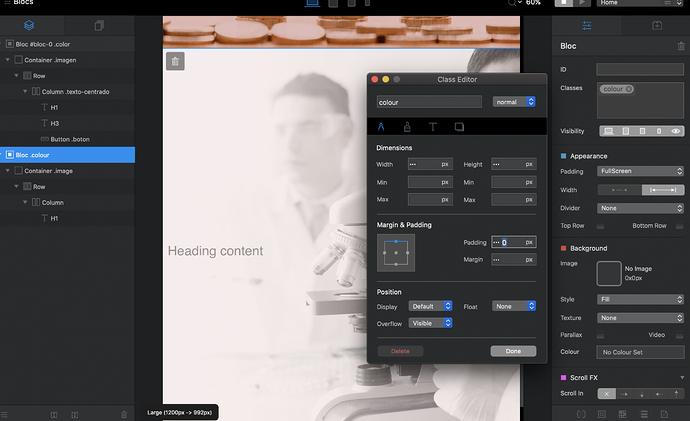Image resolution: width=690 pixels, height=421 pixels.
Task: Open the Padding dropdown showing FullScreen
Action: (641, 171)
